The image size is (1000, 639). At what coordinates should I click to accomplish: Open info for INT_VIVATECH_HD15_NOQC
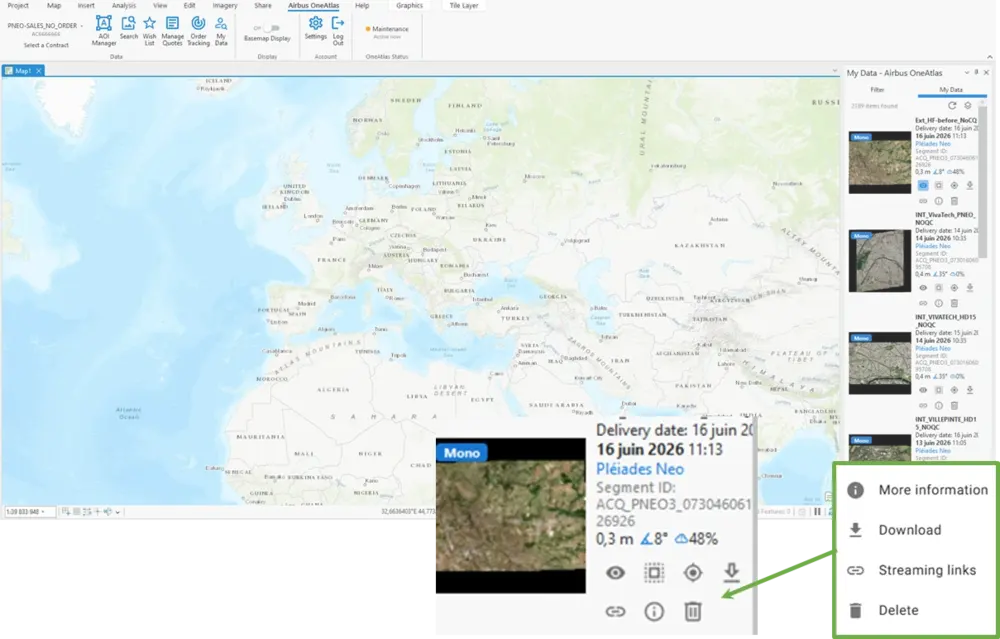pos(939,406)
